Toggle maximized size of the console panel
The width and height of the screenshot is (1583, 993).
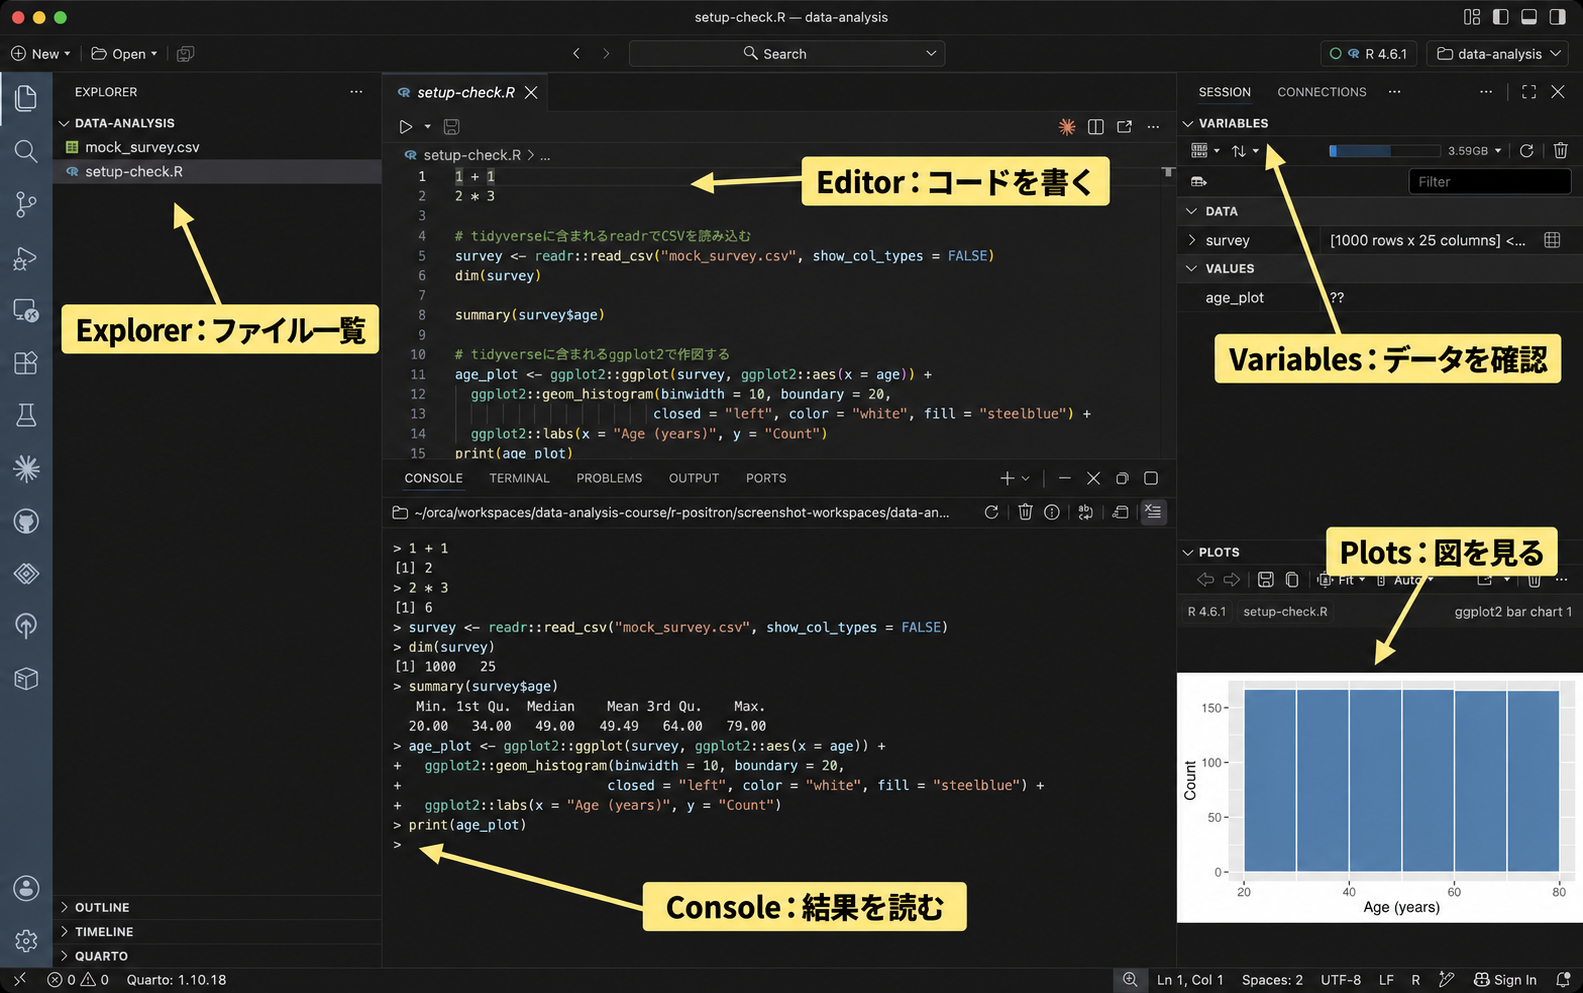[1151, 478]
